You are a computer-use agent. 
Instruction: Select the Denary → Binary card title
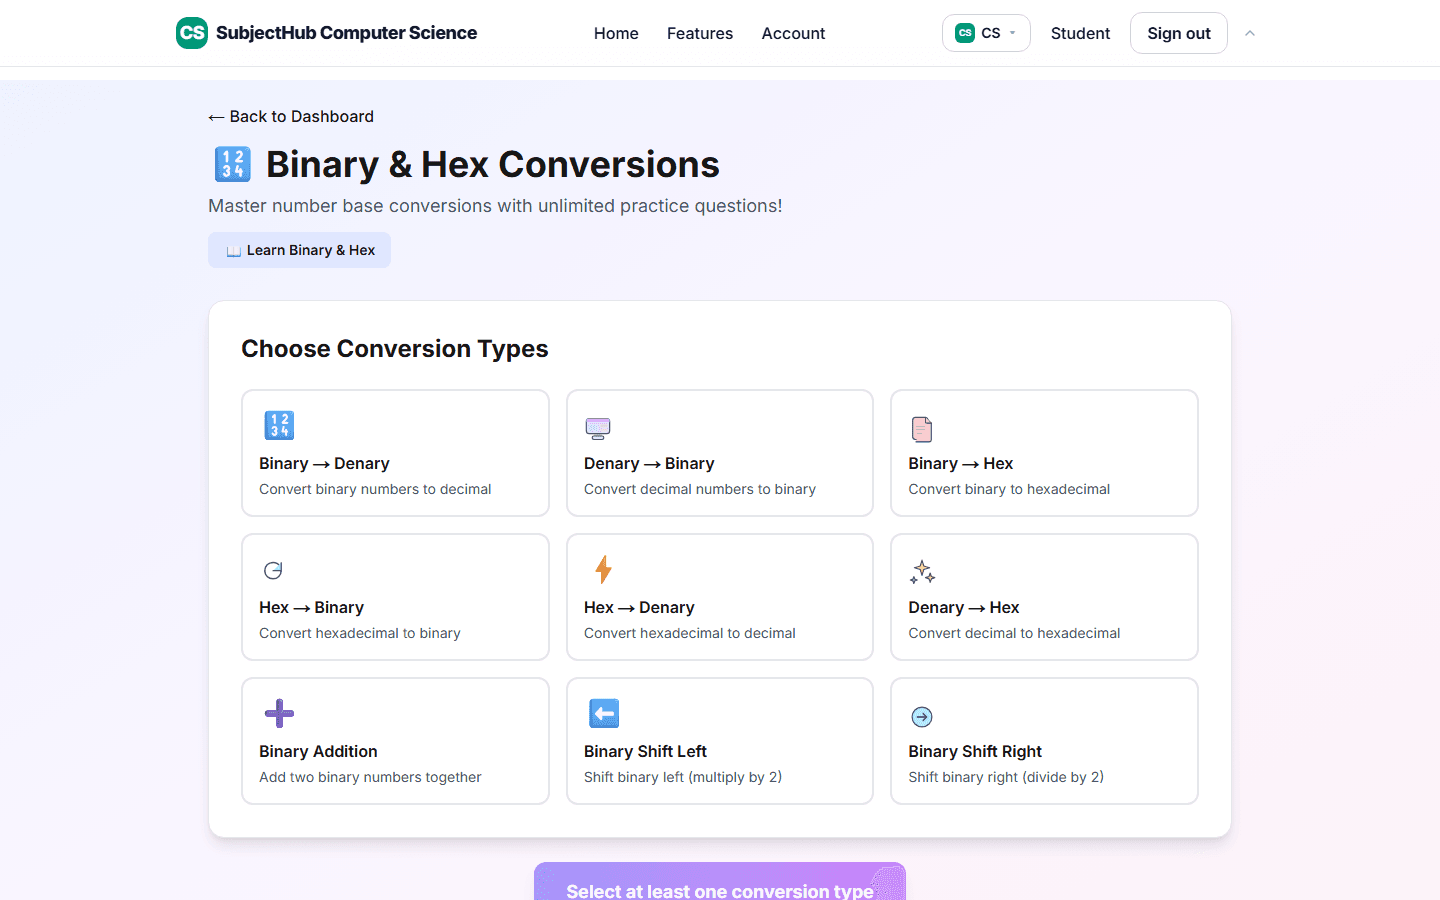pyautogui.click(x=649, y=463)
